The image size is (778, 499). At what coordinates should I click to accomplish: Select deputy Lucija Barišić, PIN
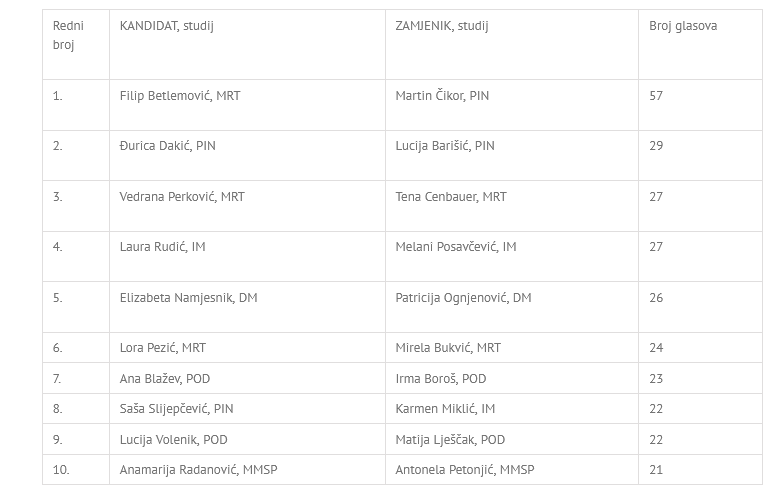[x=445, y=146]
